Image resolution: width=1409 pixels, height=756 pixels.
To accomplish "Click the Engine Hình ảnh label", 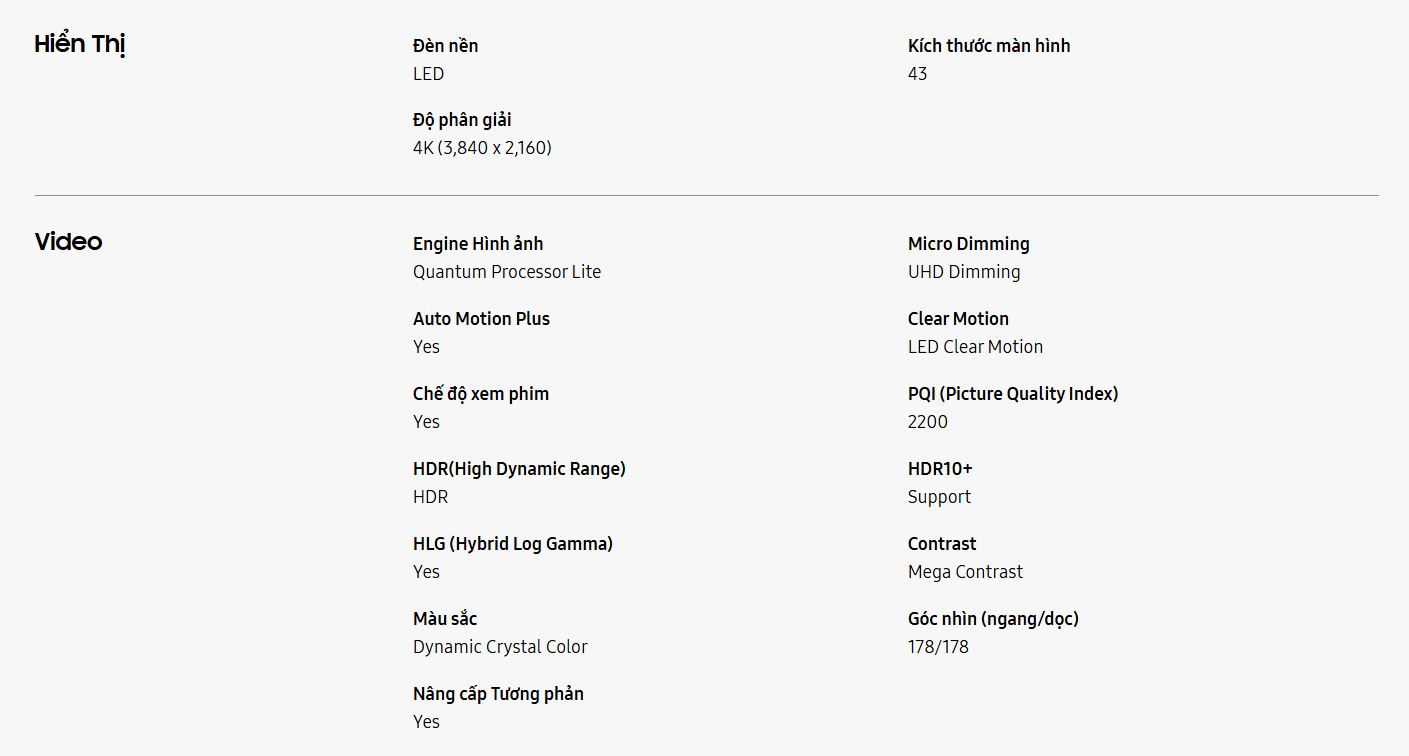I will point(478,244).
